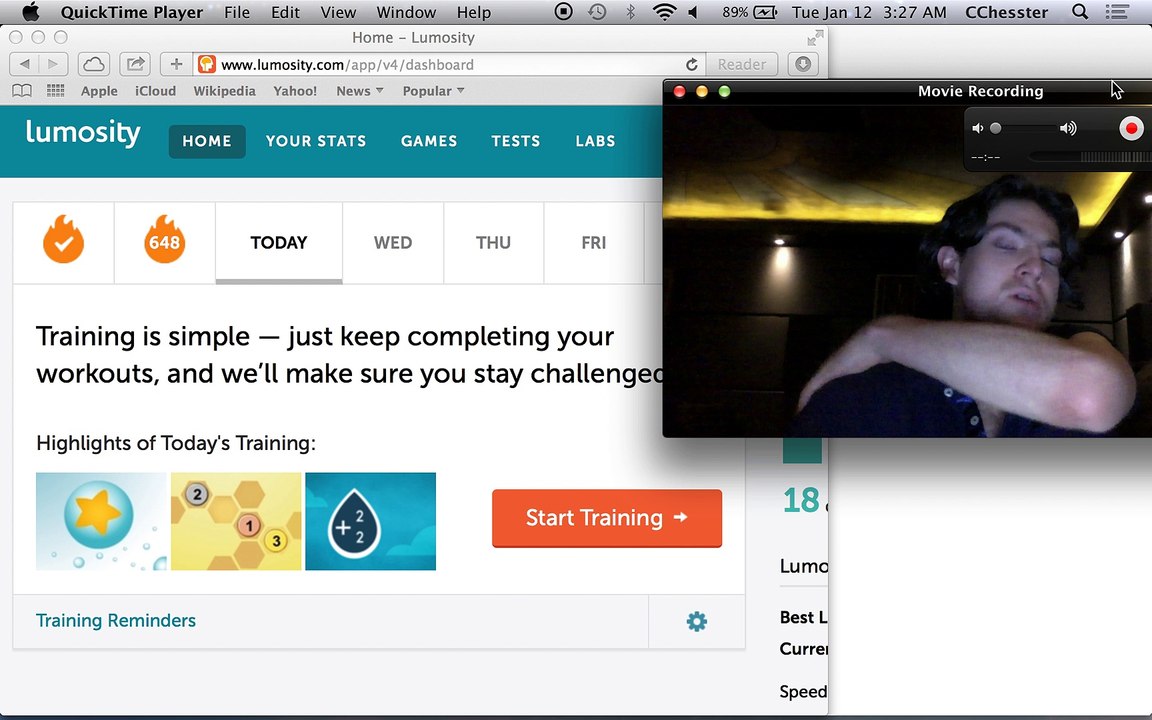Open the Apple menu
Image resolution: width=1152 pixels, height=720 pixels.
click(30, 12)
